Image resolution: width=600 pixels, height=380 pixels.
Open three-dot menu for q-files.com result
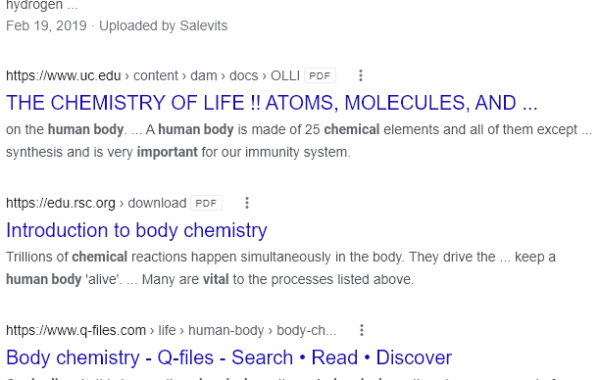[x=362, y=330]
